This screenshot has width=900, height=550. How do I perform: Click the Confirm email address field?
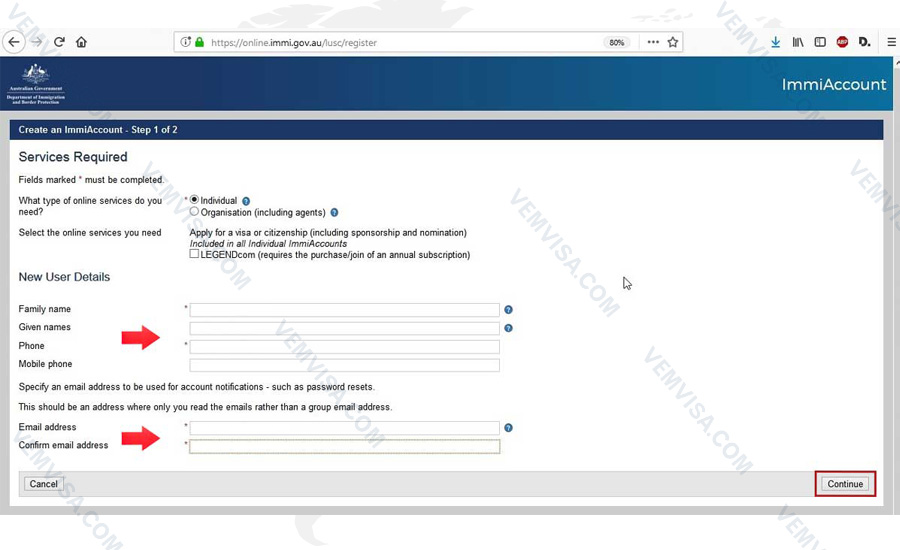344,446
